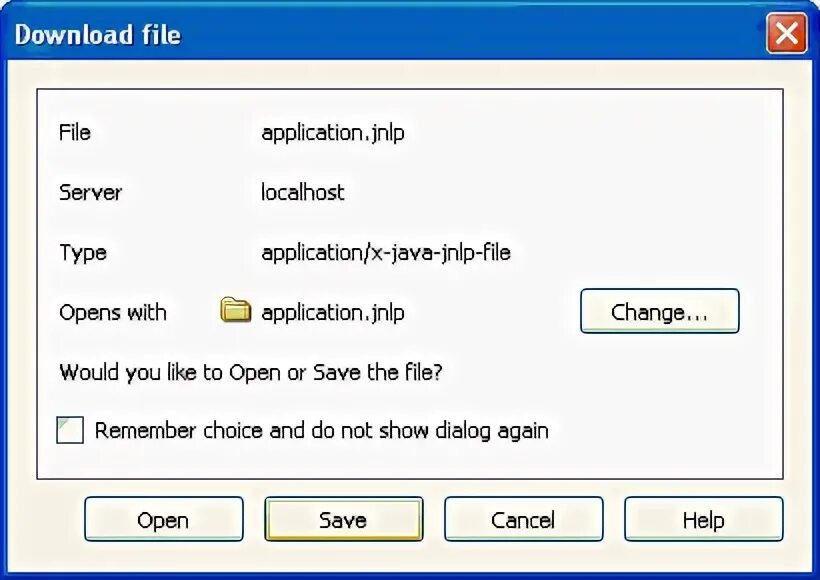Click the application/x-java-jnlp-file type text
820x580 pixels.
[x=386, y=252]
